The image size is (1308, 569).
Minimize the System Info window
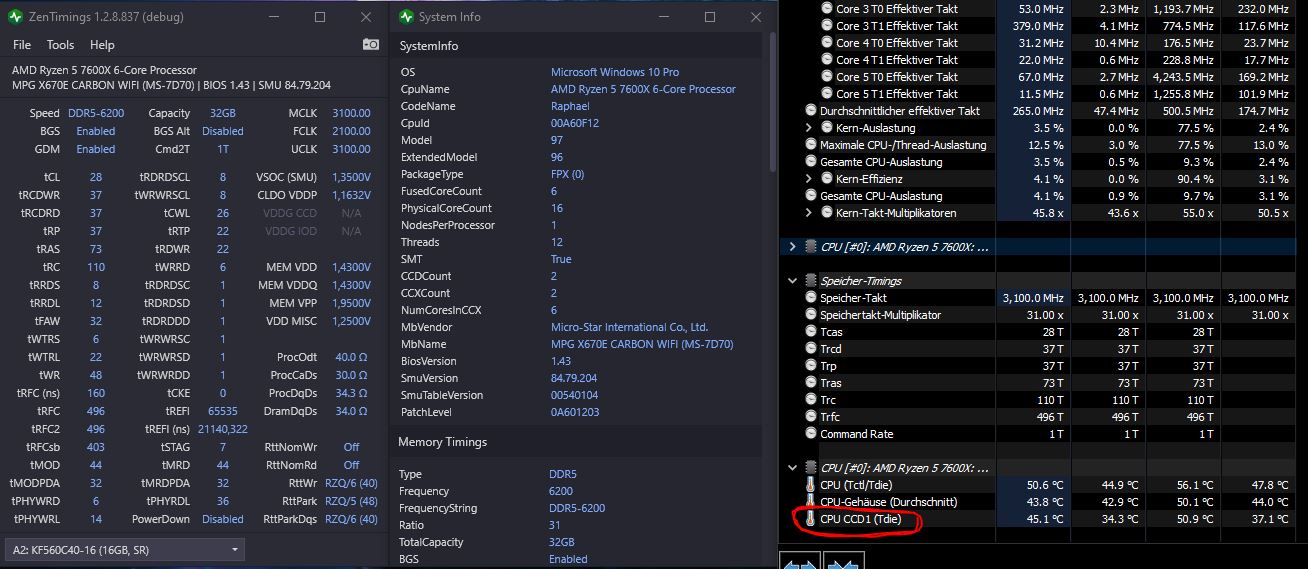[x=664, y=17]
